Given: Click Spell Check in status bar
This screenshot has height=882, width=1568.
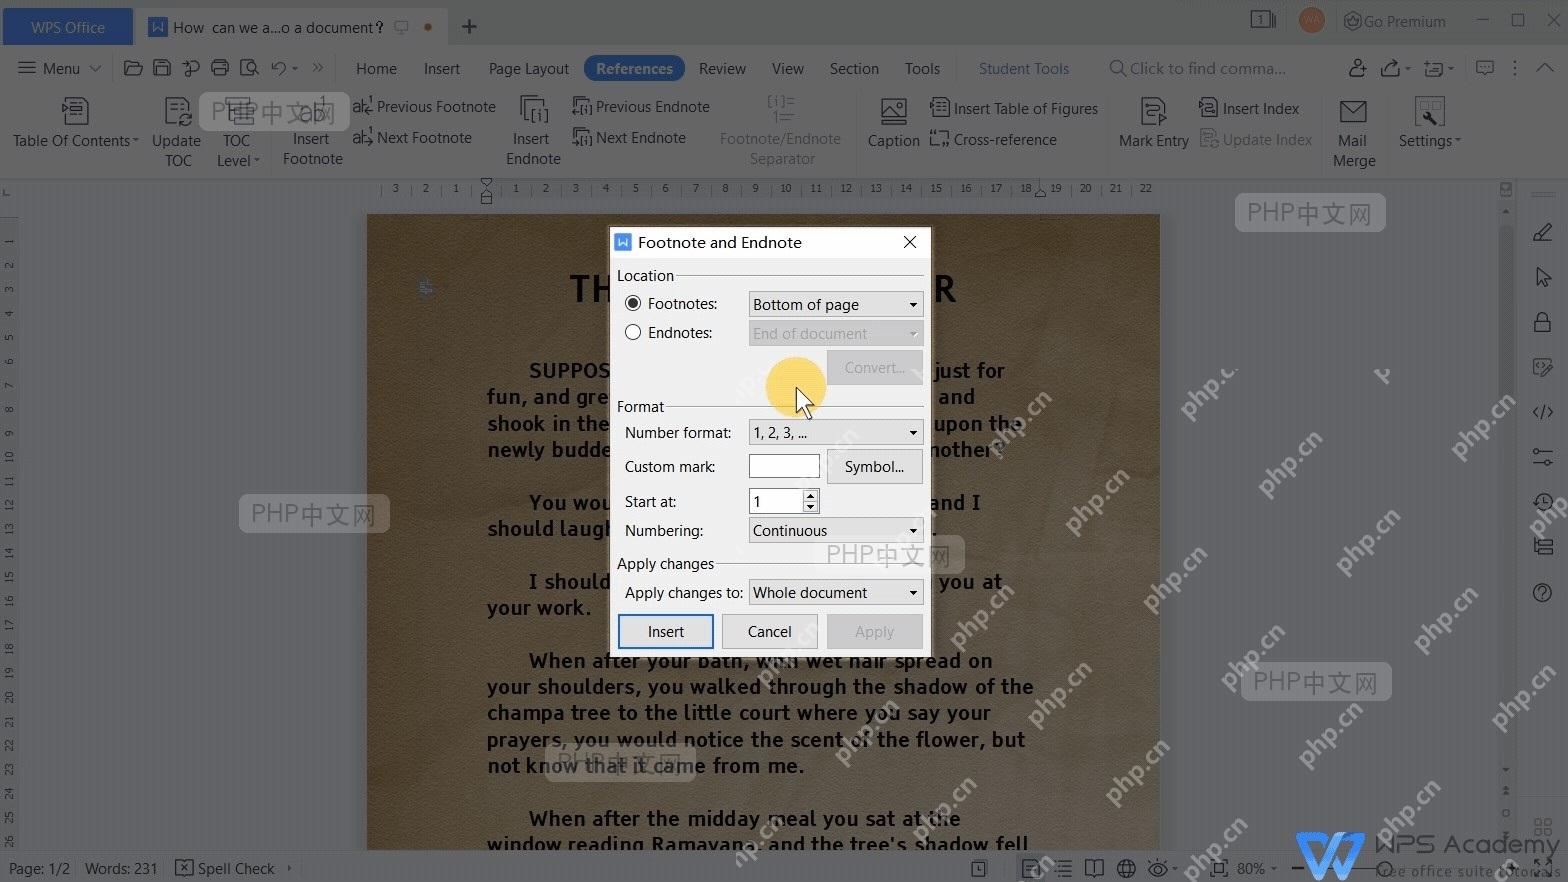Looking at the screenshot, I should pyautogui.click(x=226, y=868).
